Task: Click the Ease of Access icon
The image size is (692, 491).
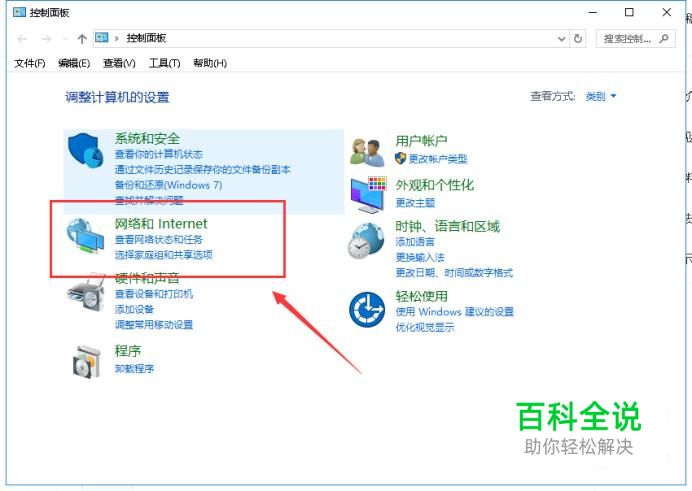Action: click(x=367, y=309)
